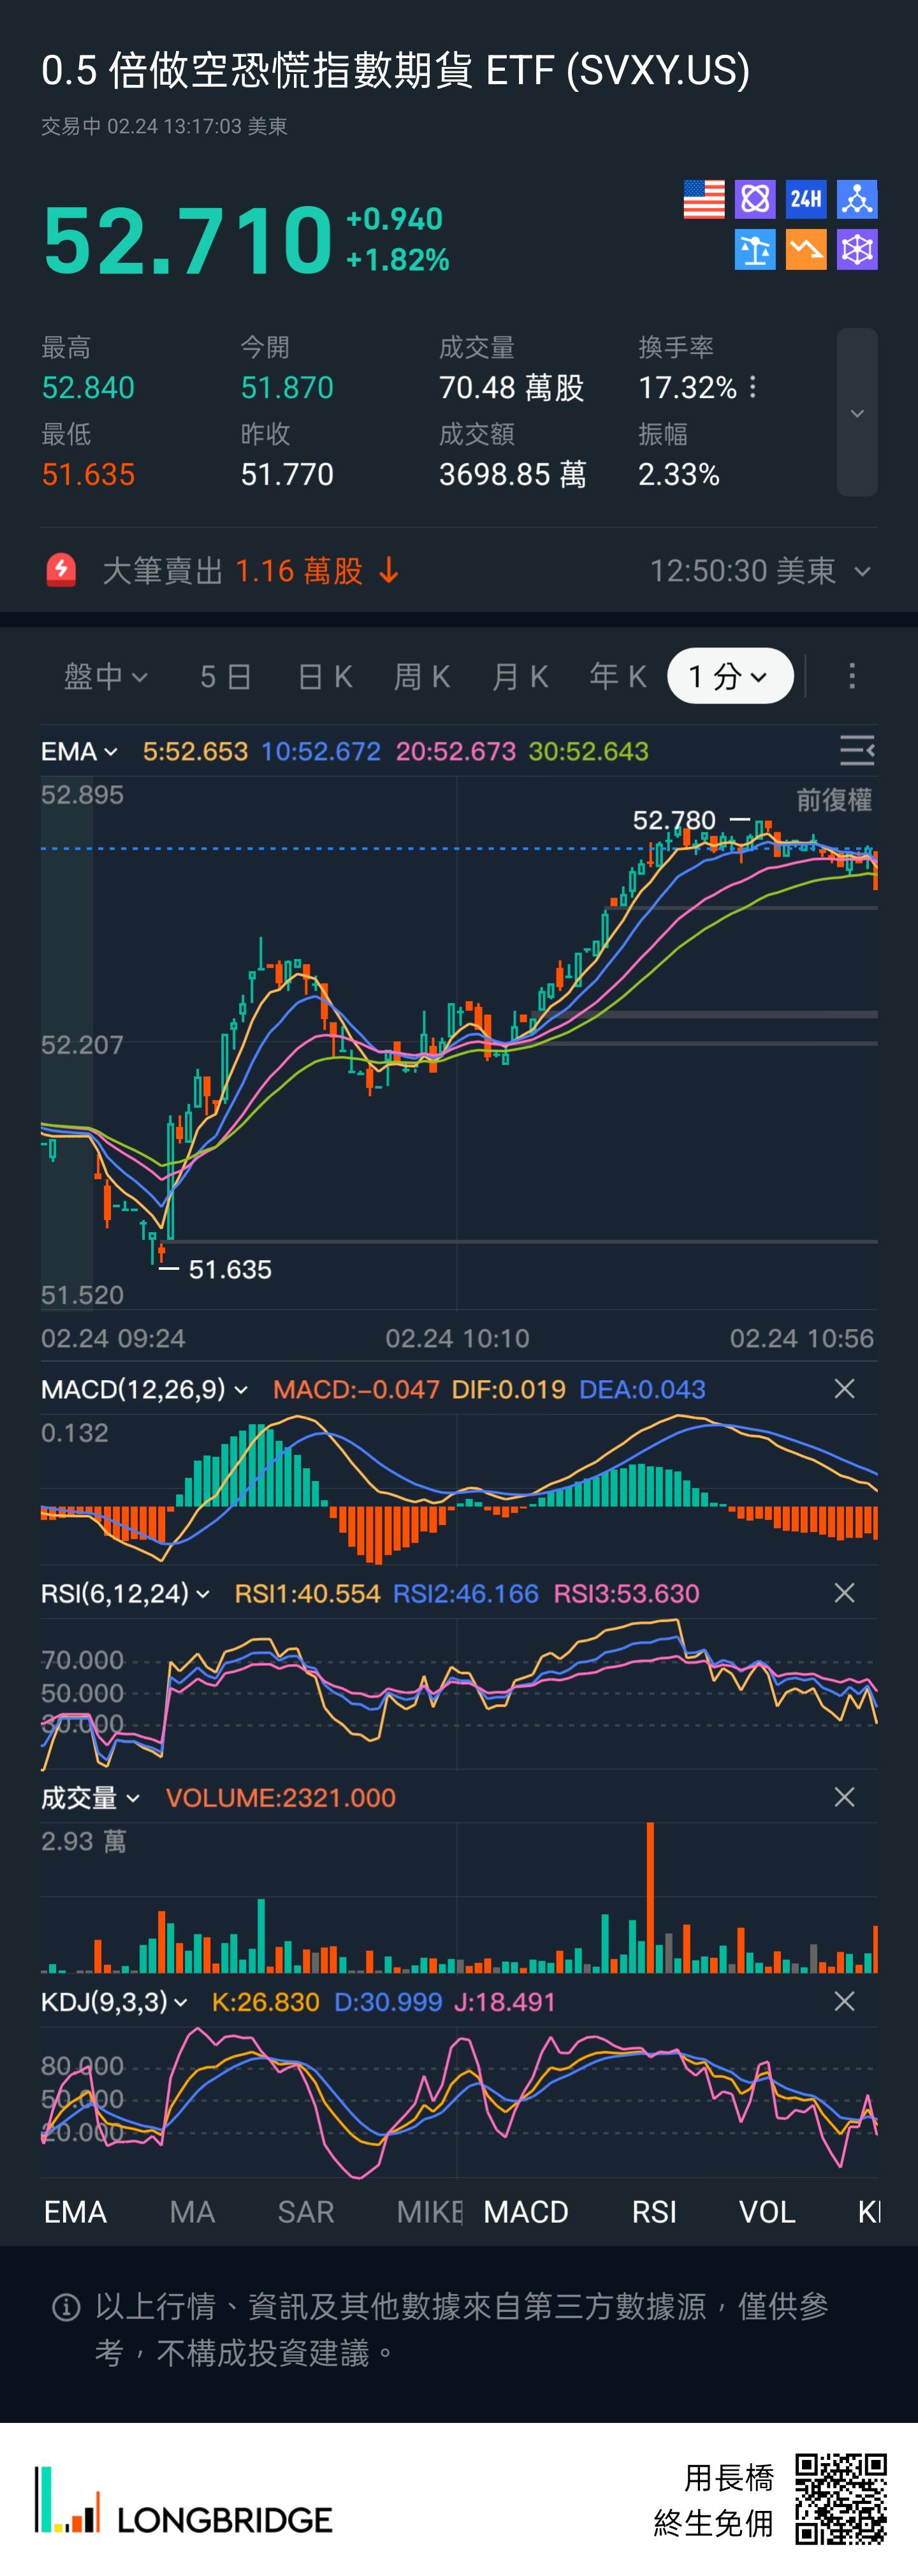Close the RSI indicator panel

(x=844, y=1593)
